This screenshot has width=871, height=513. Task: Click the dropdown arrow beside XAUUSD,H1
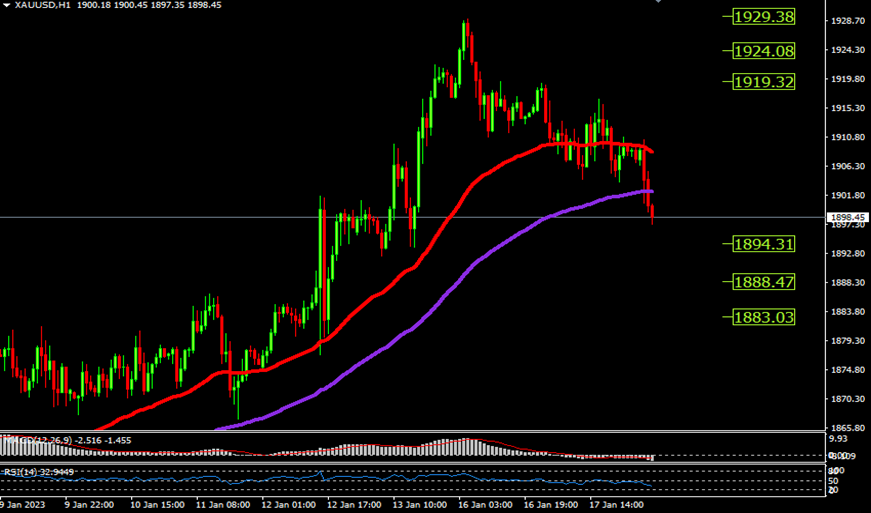pos(6,5)
